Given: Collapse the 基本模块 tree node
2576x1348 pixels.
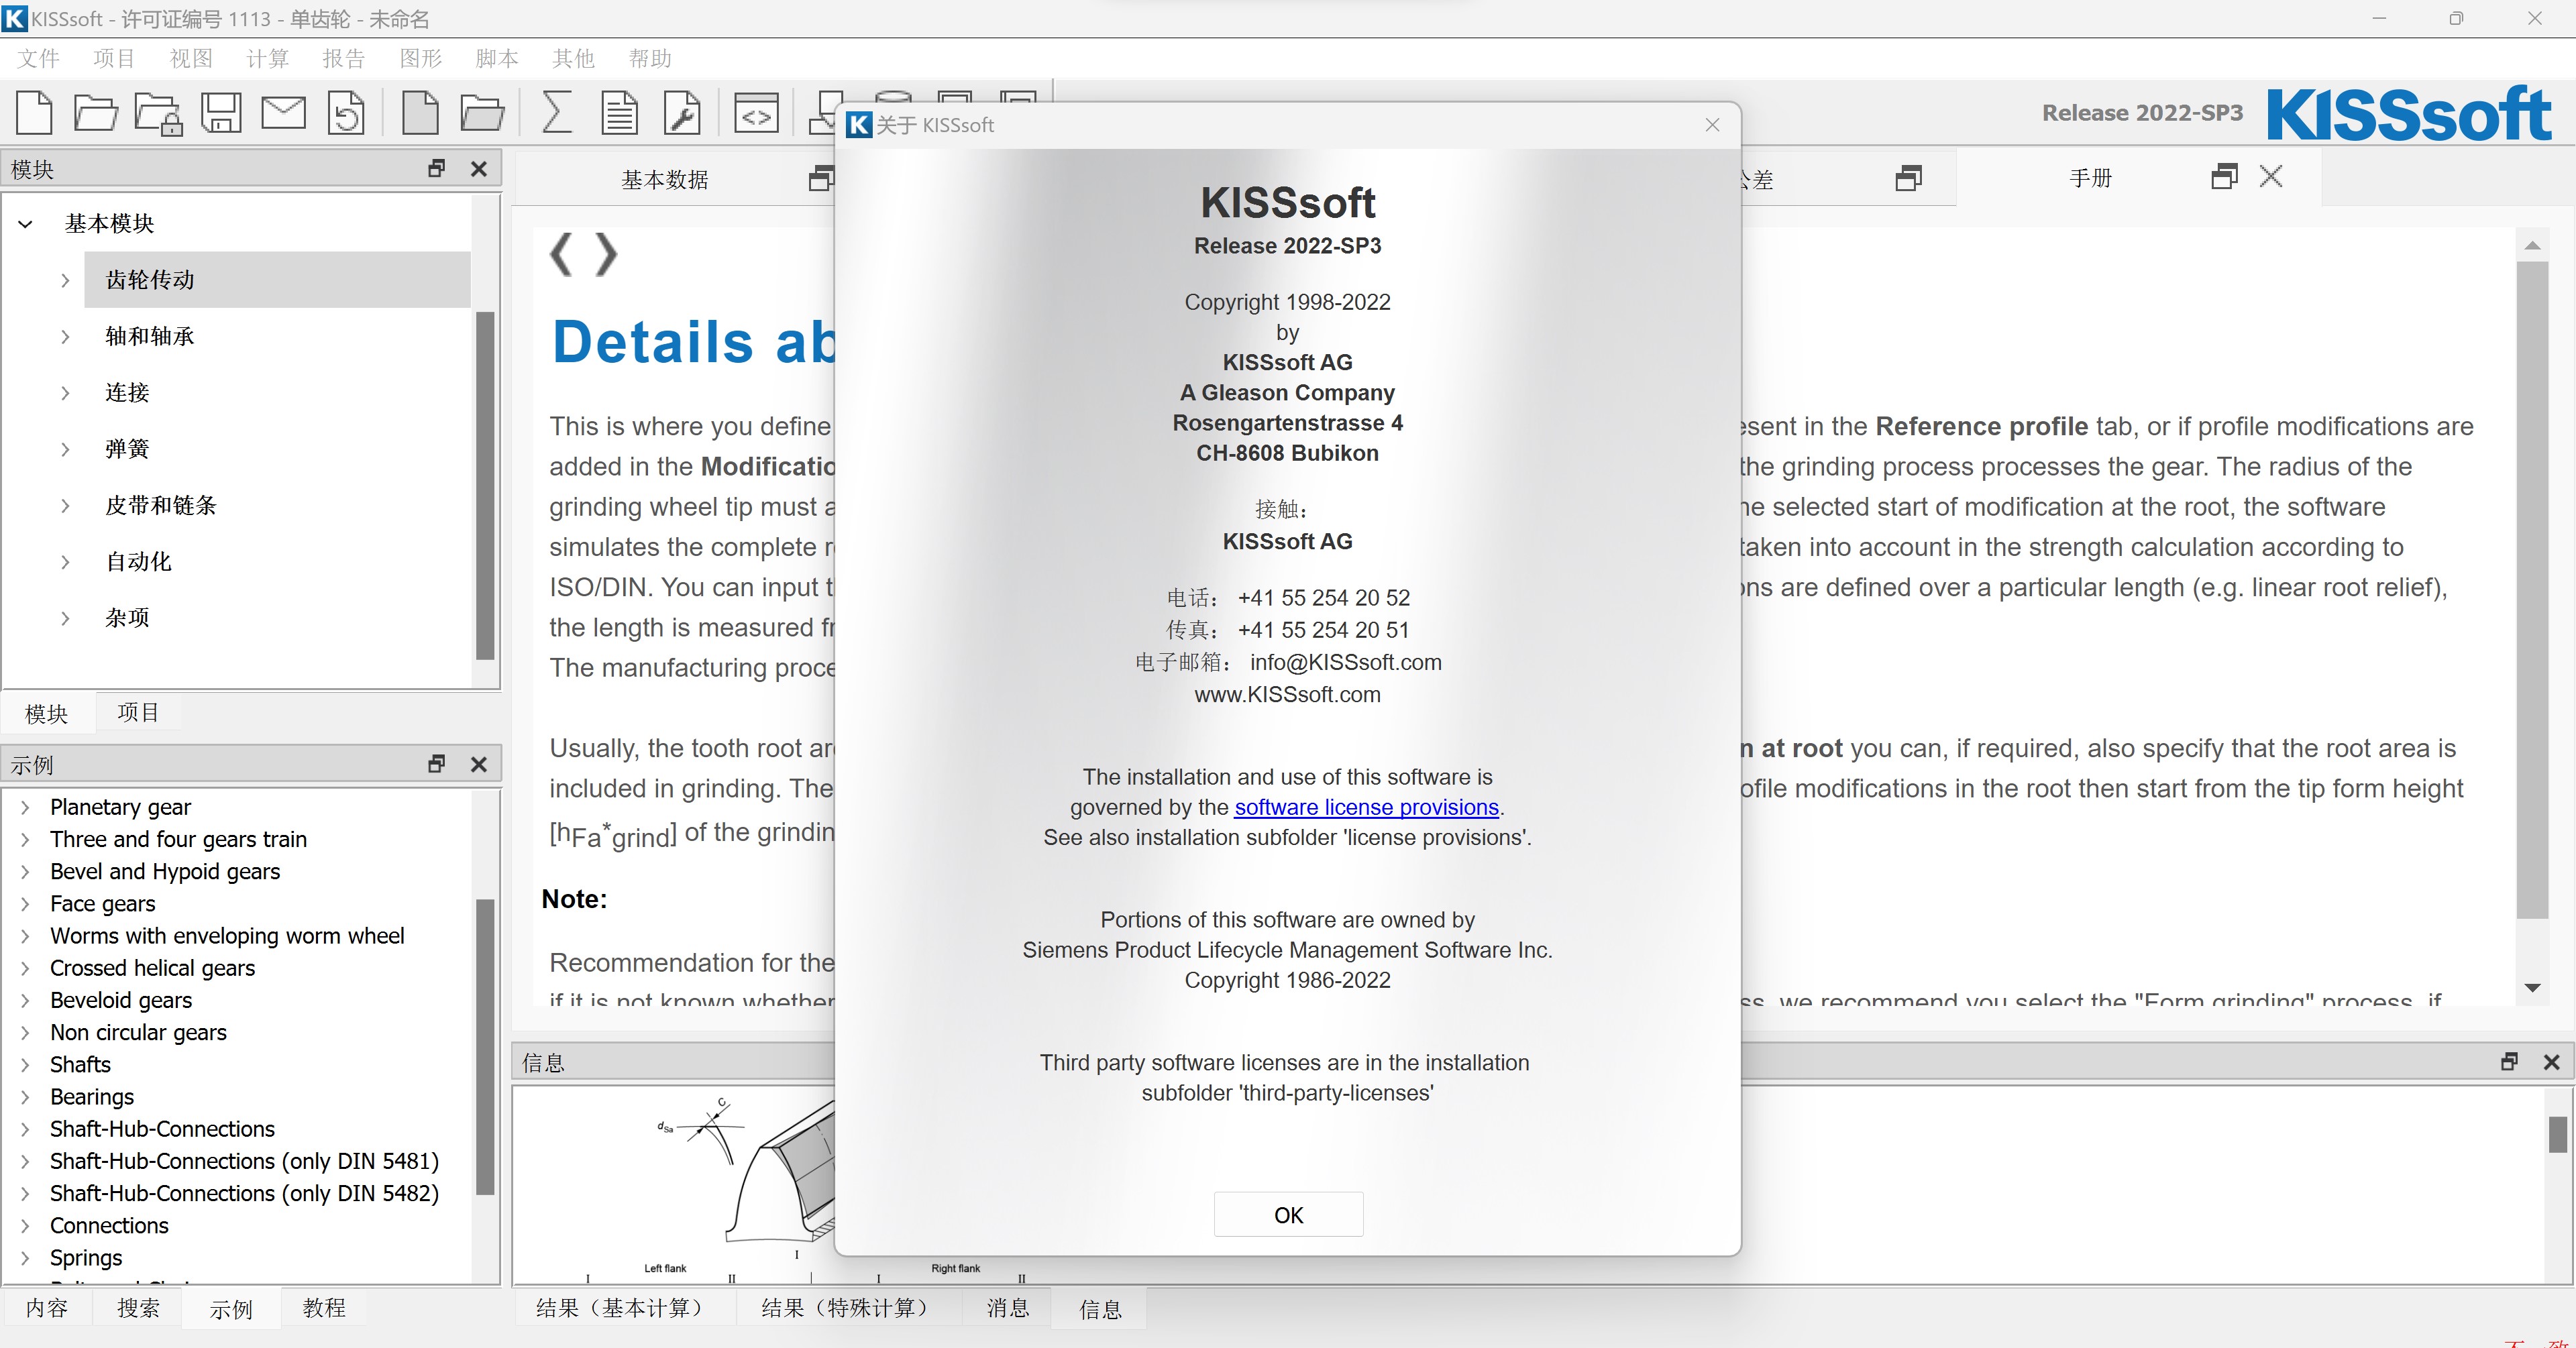Looking at the screenshot, I should click(26, 224).
